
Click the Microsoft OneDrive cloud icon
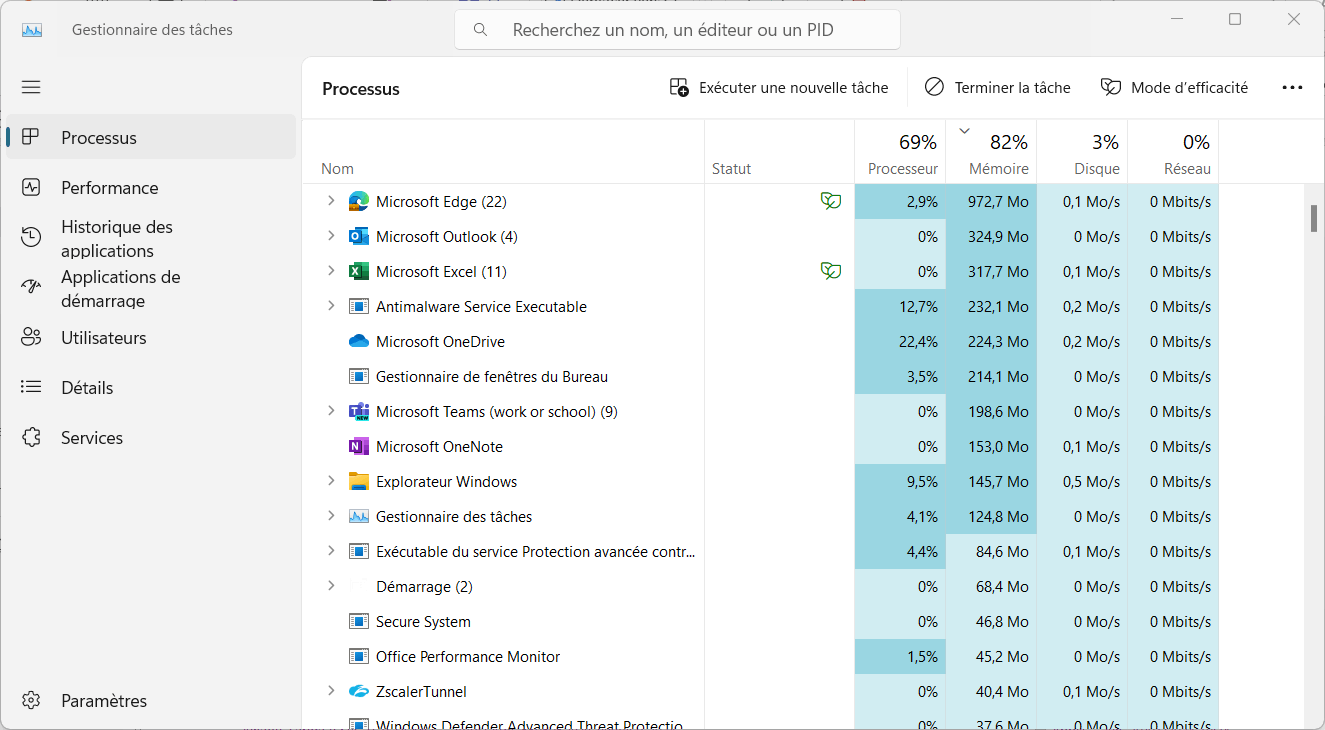pos(359,341)
